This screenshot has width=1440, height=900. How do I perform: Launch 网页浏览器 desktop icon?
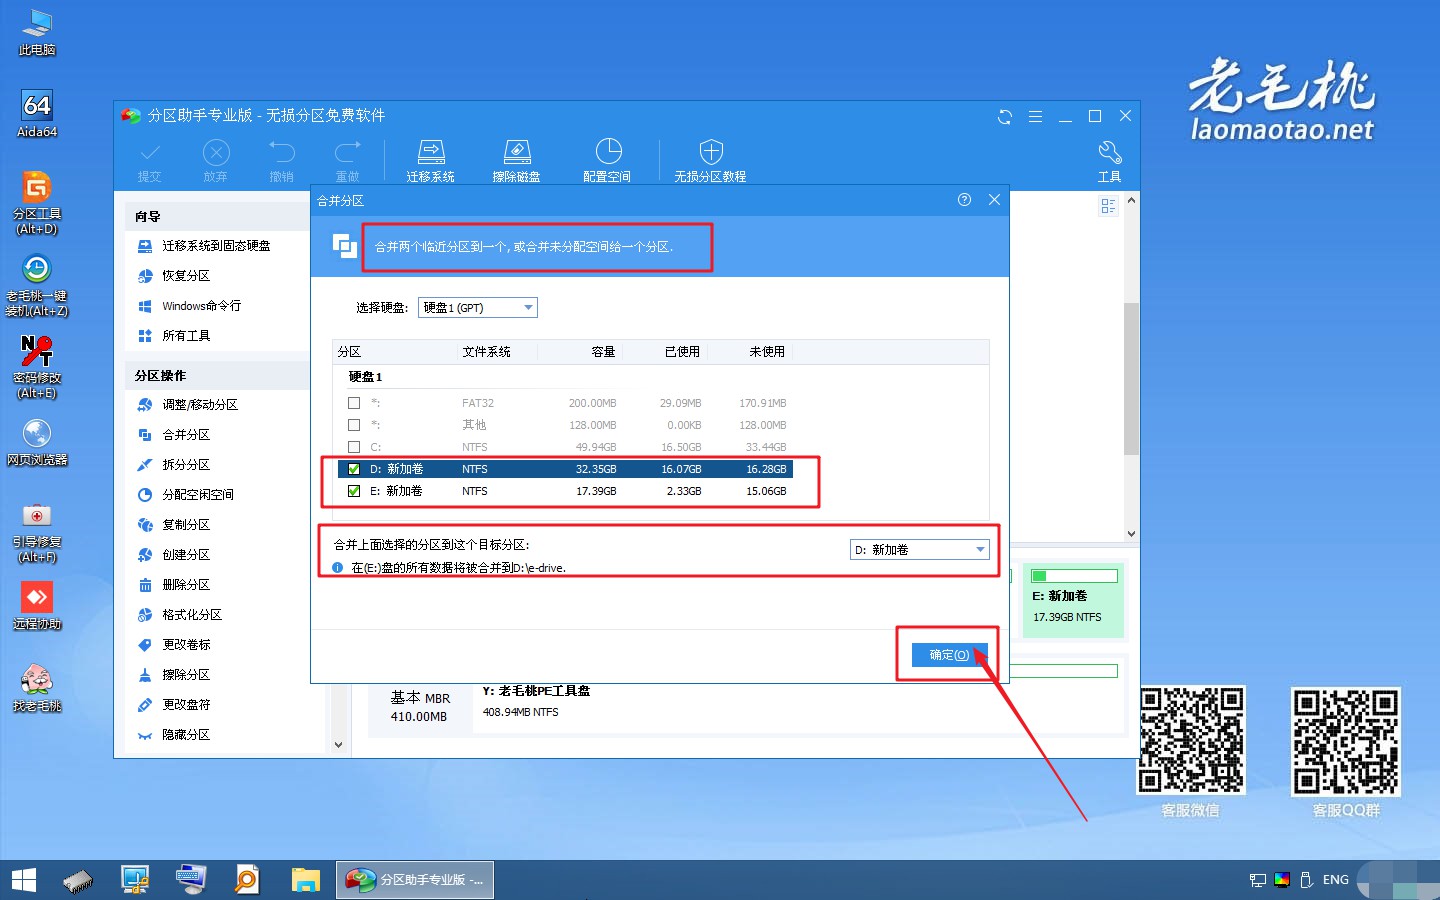coord(37,442)
